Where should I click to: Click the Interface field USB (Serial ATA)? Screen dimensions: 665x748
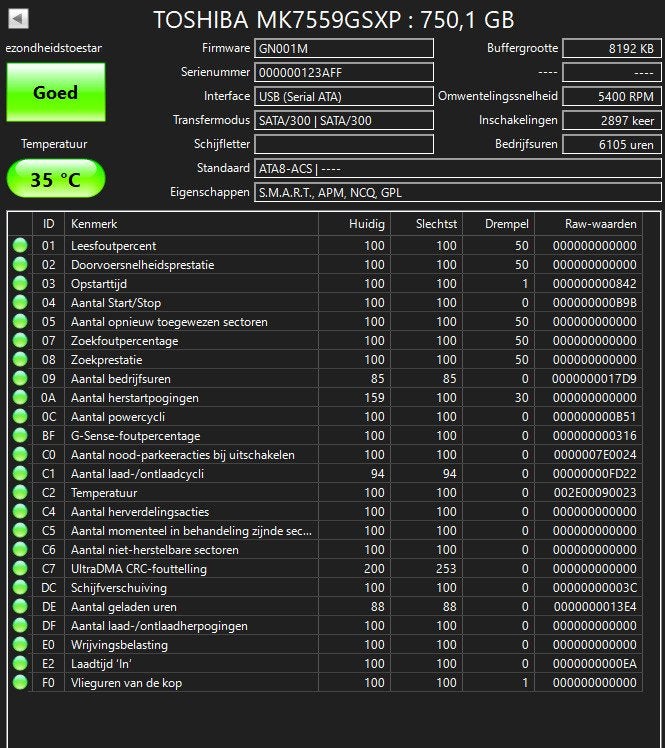[344, 96]
